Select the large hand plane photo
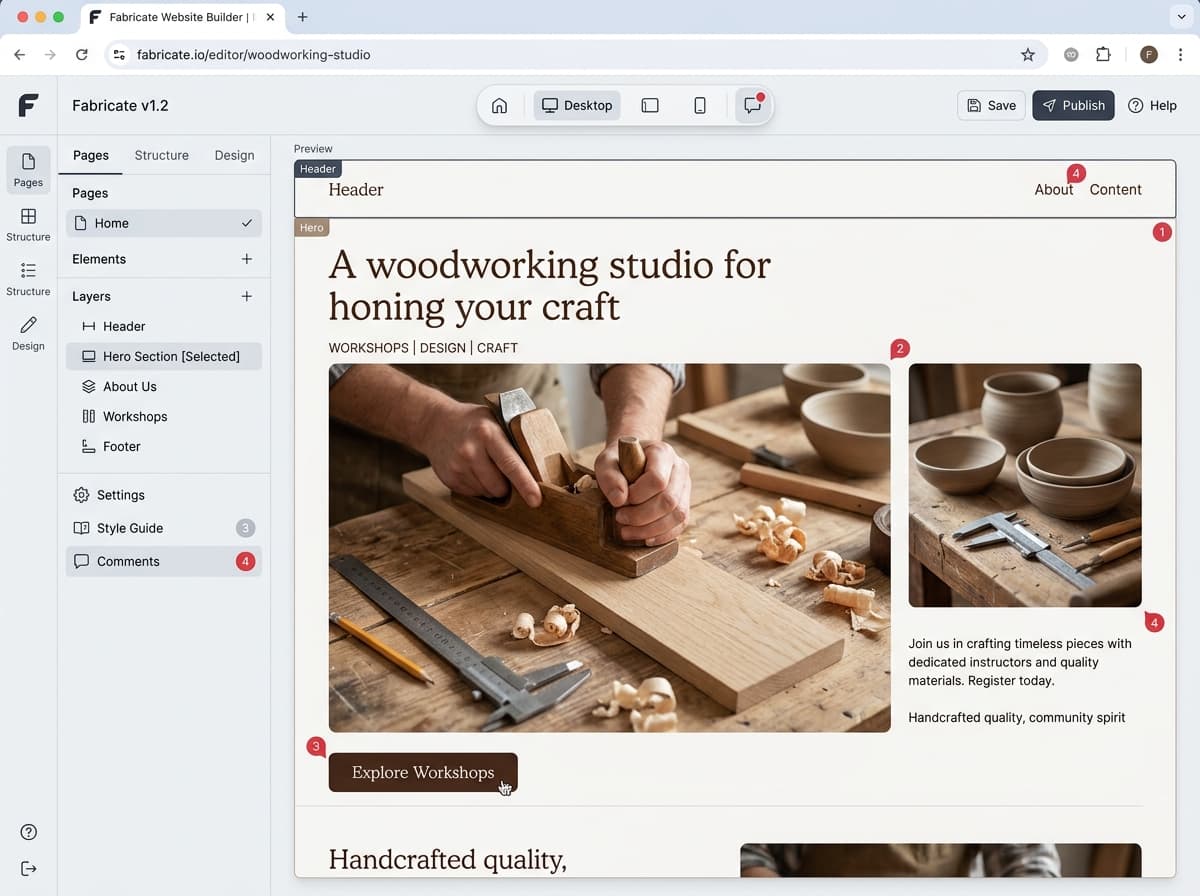Screen dimensions: 1200x896 pyautogui.click(x=609, y=548)
